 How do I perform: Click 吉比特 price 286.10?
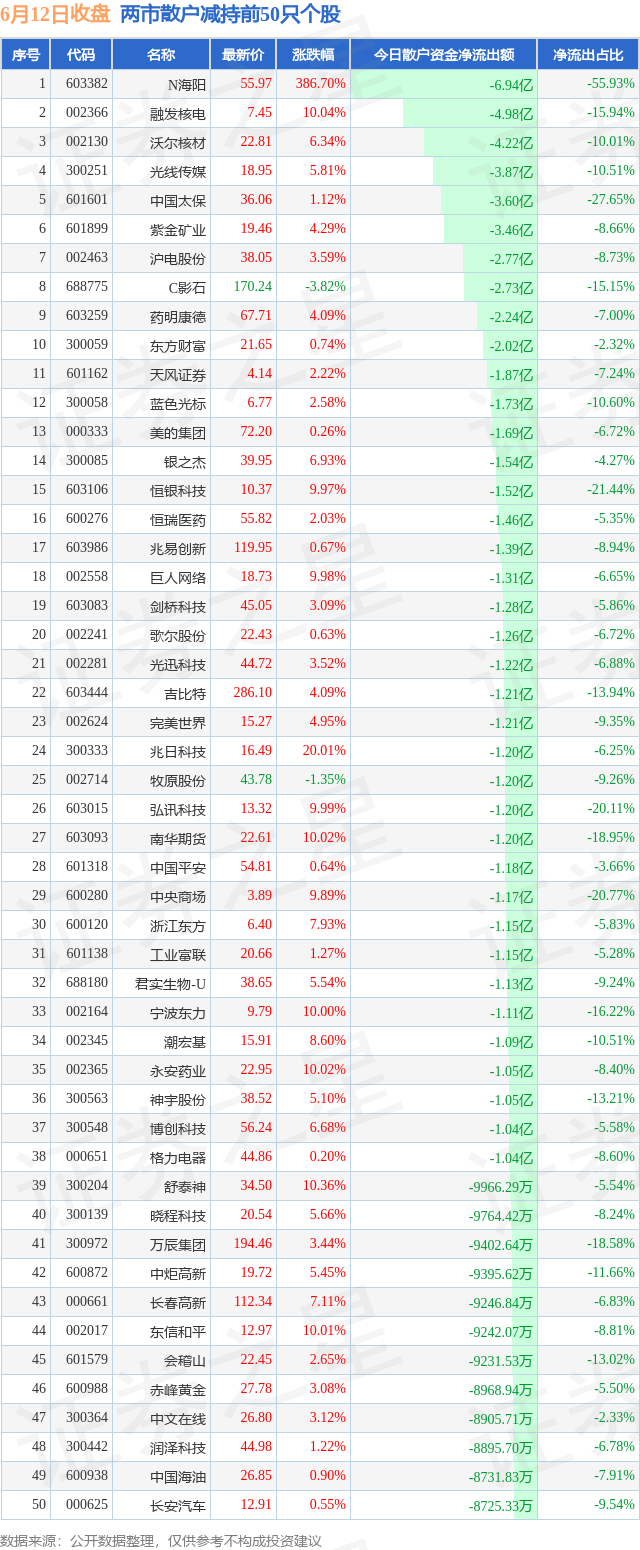(252, 693)
